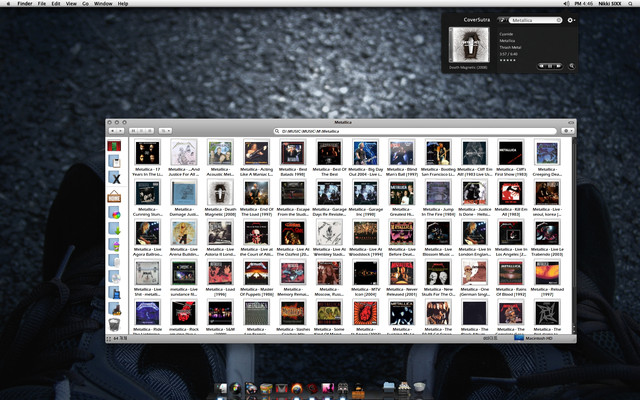Open the Window menu
The image size is (640, 400).
pyautogui.click(x=103, y=4)
